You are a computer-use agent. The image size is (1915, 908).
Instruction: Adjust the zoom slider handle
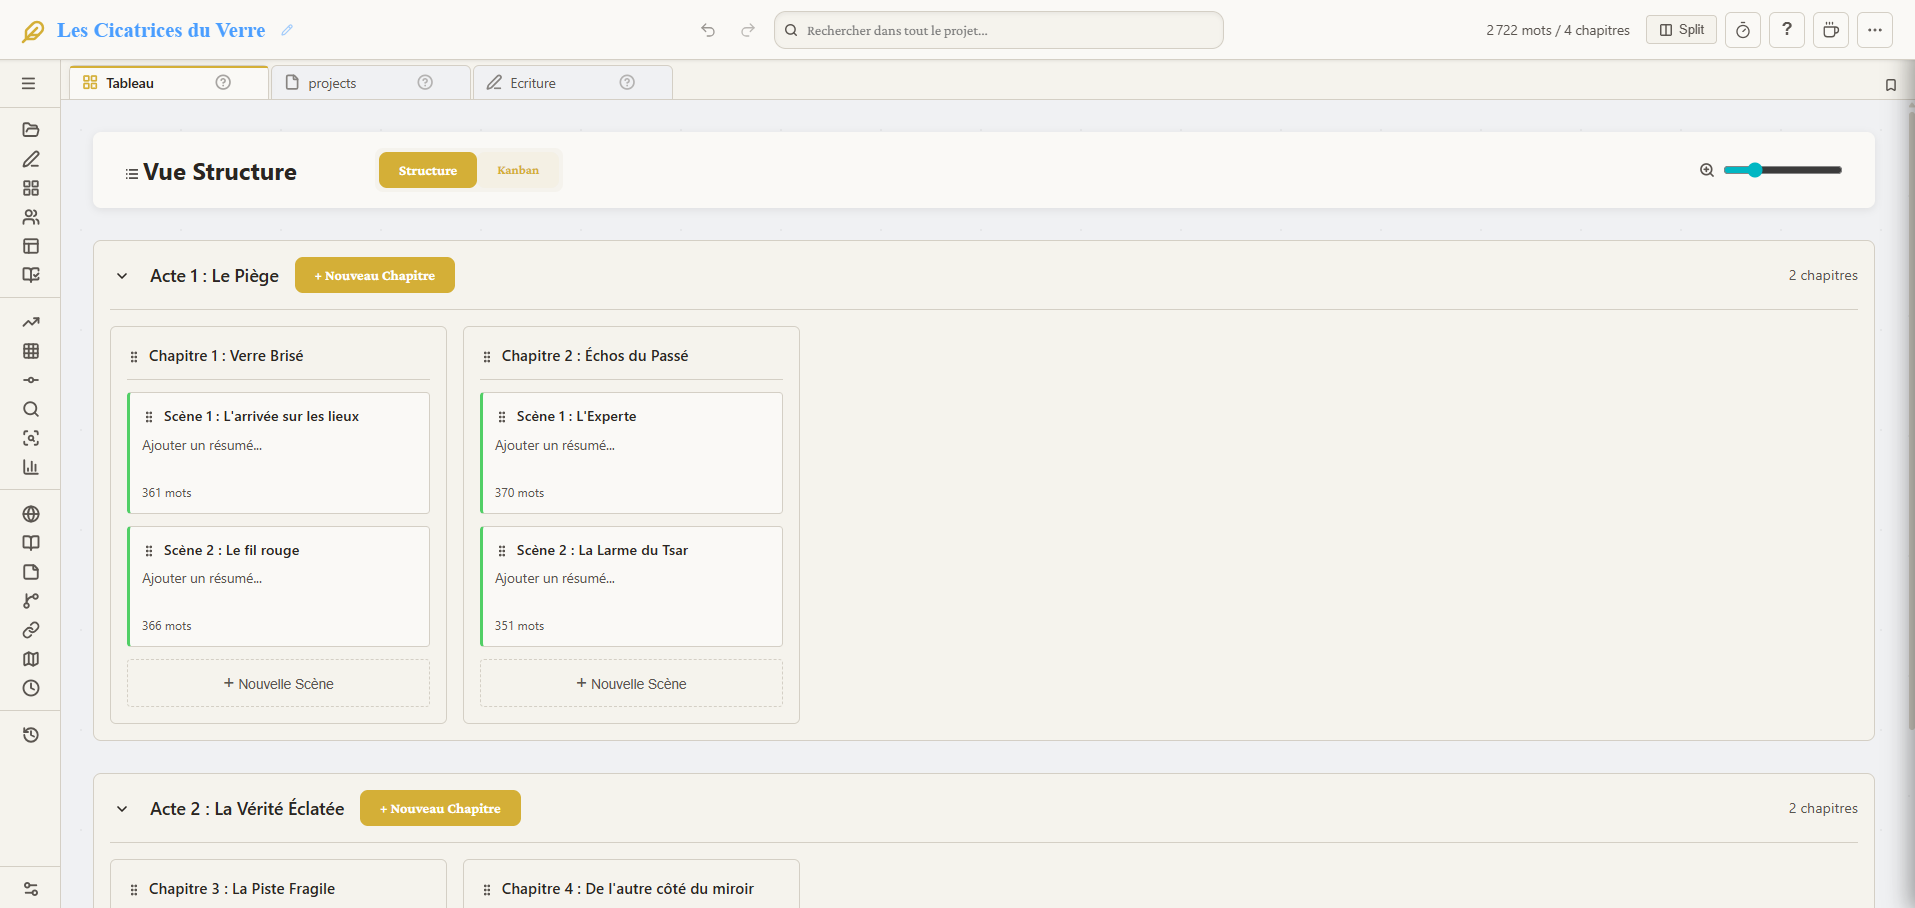(x=1755, y=170)
